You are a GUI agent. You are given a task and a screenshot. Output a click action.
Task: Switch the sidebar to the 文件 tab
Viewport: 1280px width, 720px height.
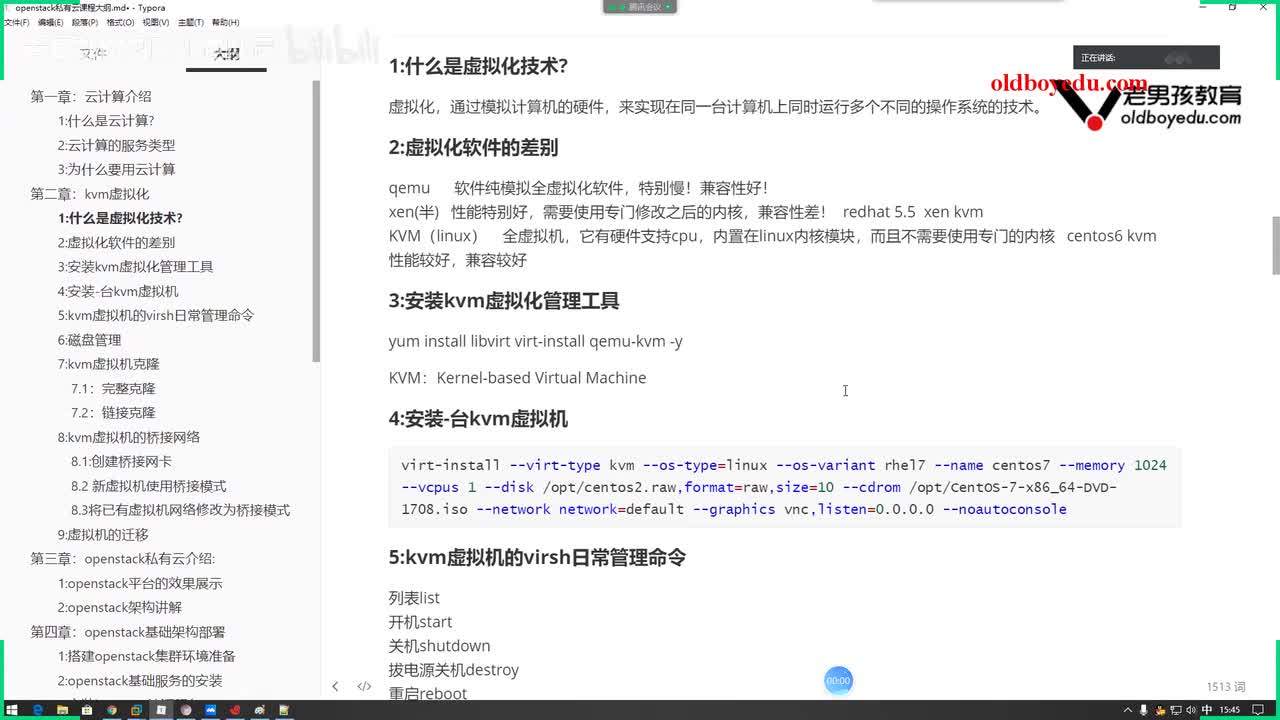coord(93,54)
